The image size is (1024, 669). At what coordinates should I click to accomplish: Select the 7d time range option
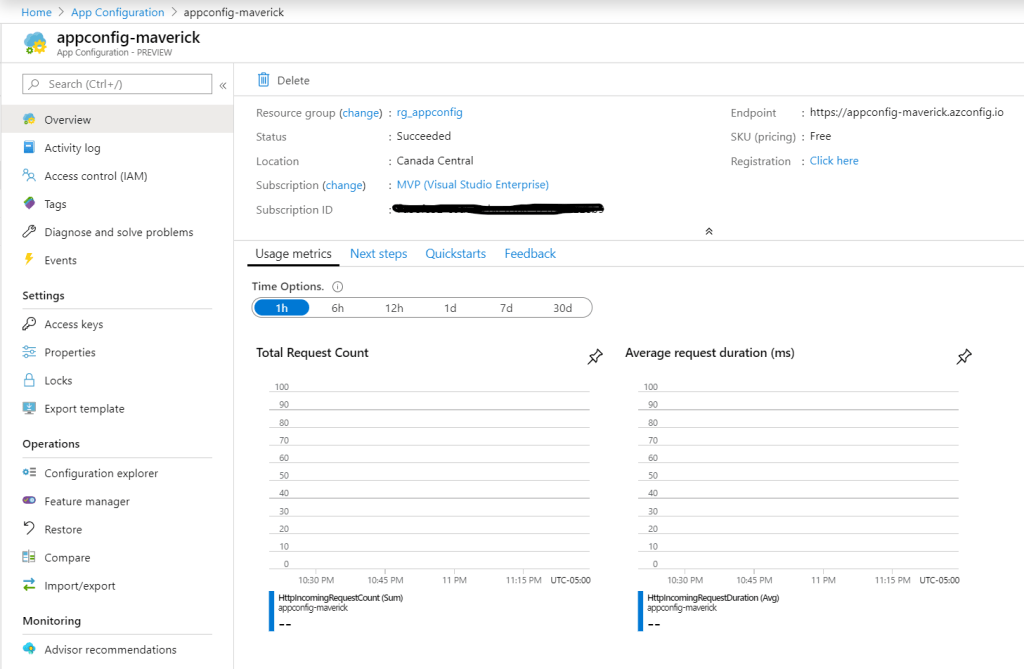point(506,308)
